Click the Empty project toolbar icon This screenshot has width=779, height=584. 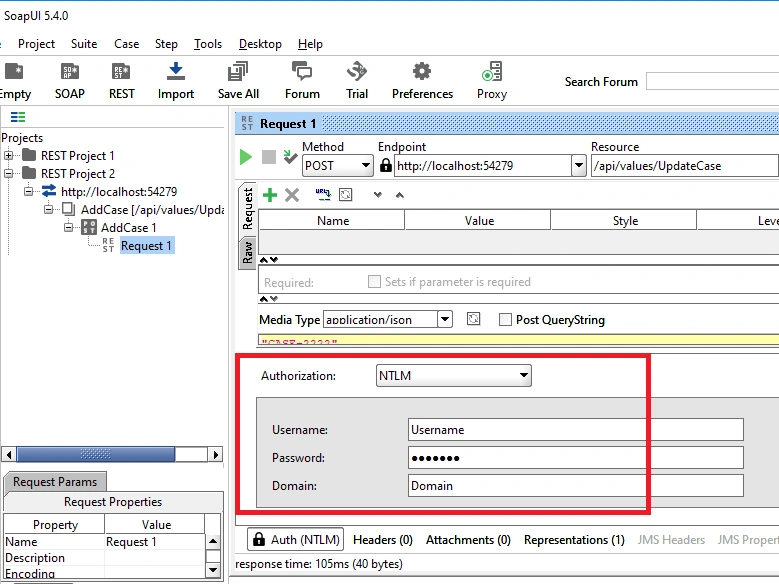(x=14, y=72)
